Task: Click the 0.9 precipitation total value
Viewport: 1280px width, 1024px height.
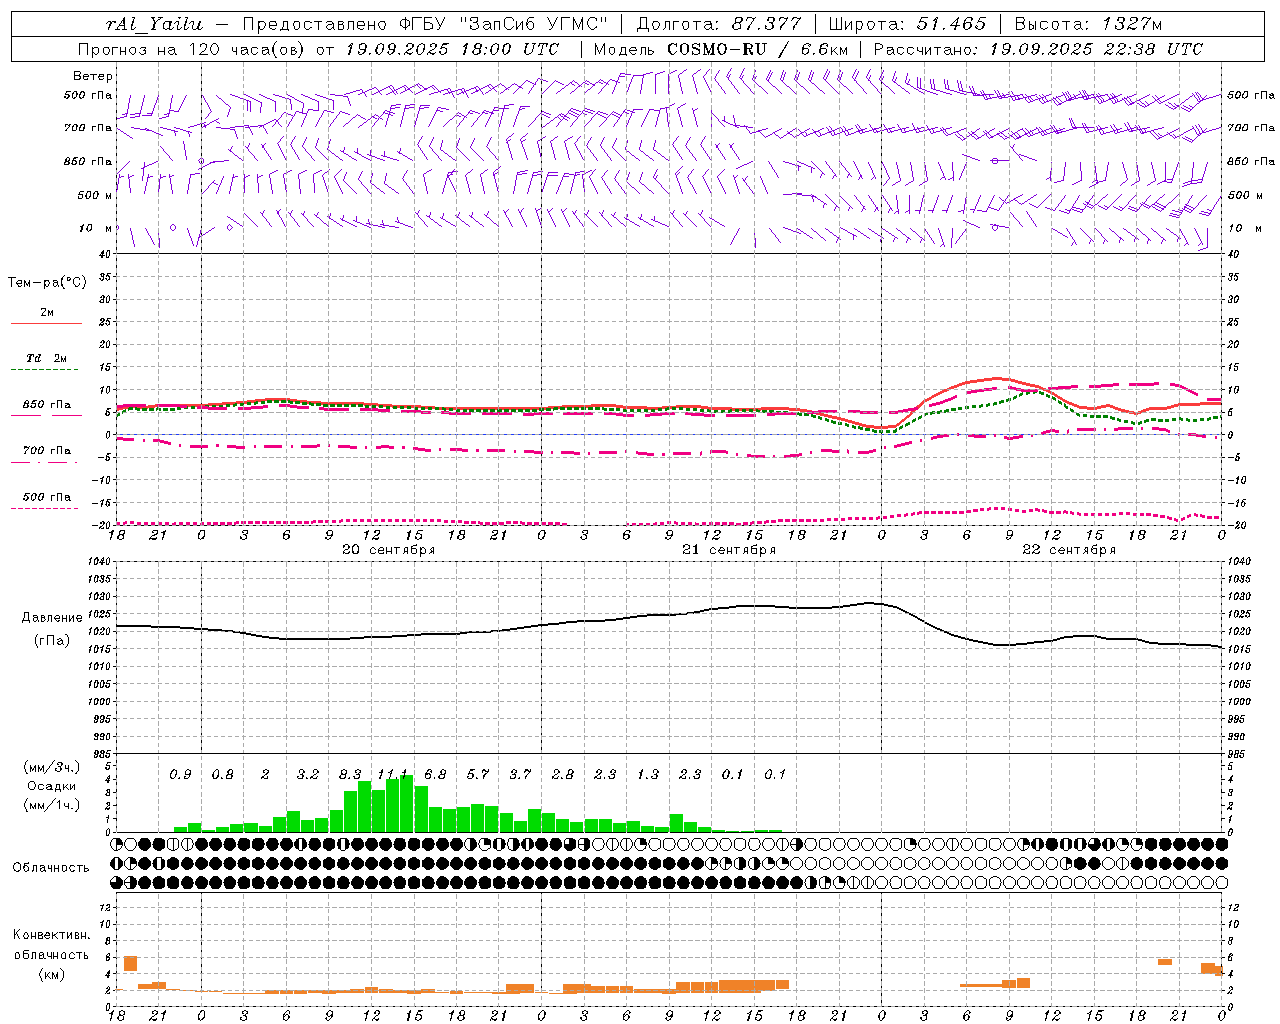Action: pyautogui.click(x=180, y=775)
